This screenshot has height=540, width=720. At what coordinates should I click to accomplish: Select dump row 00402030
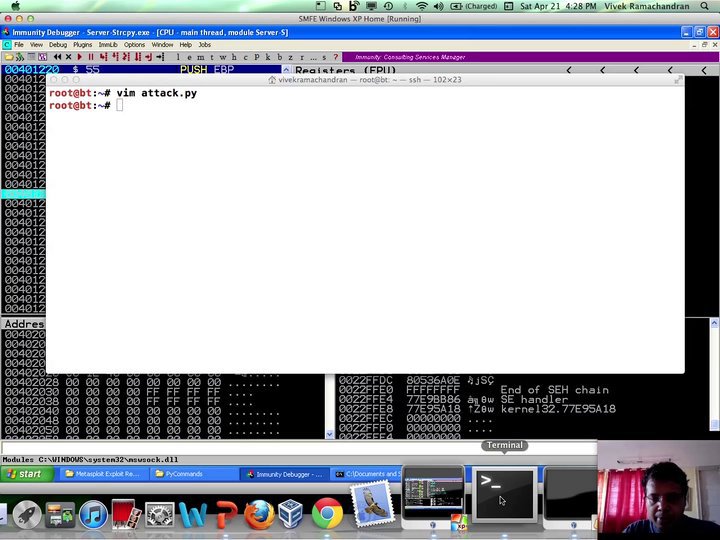click(163, 392)
